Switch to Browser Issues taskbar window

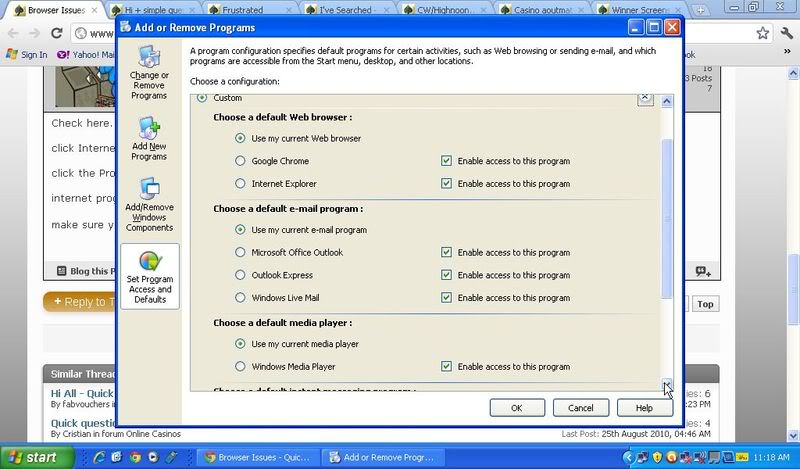(258, 457)
